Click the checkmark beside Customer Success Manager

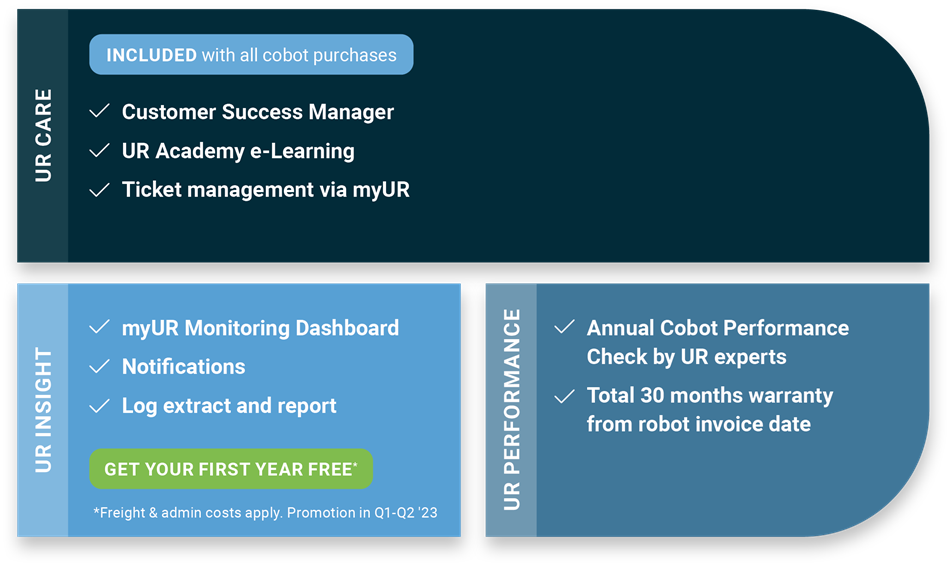(x=99, y=111)
